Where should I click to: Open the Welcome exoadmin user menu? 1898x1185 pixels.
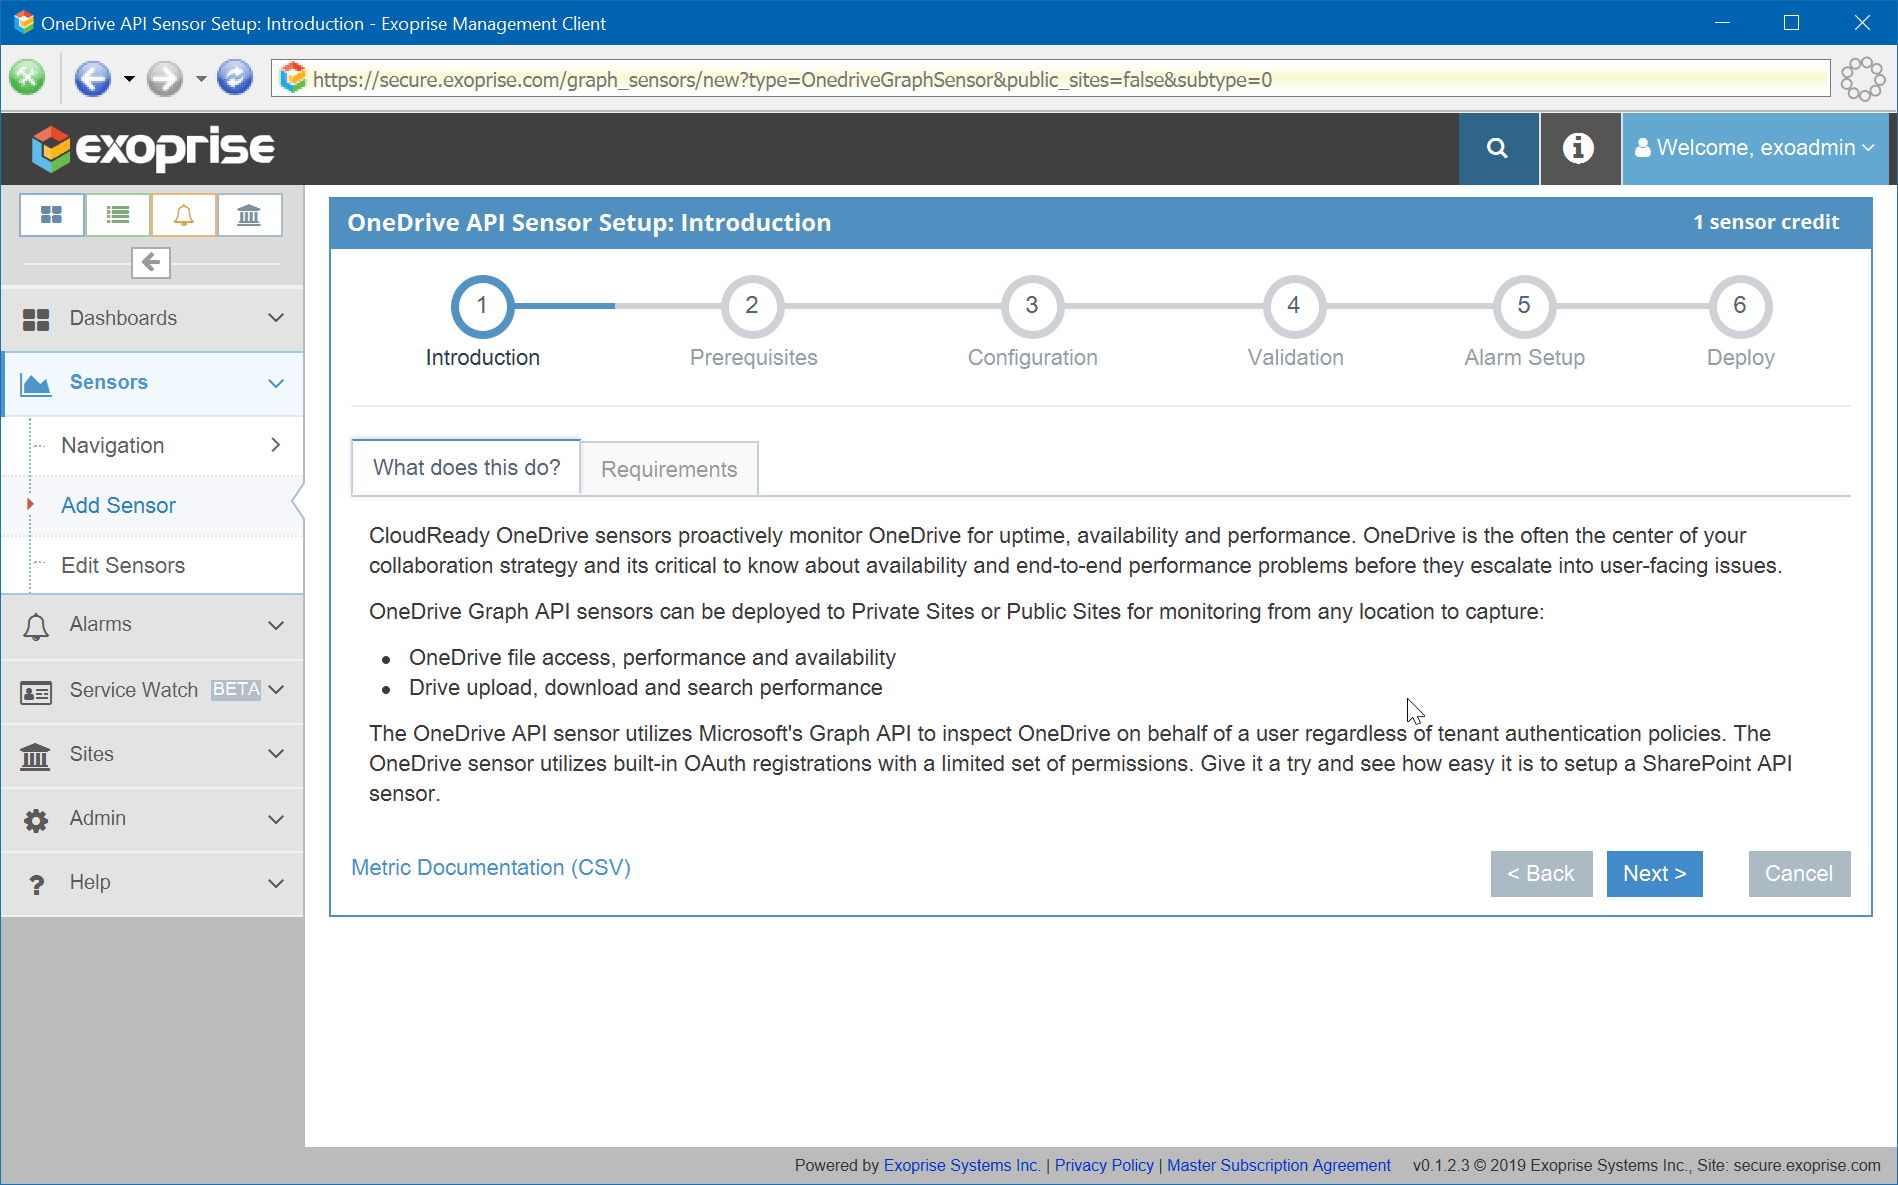[x=1753, y=148]
